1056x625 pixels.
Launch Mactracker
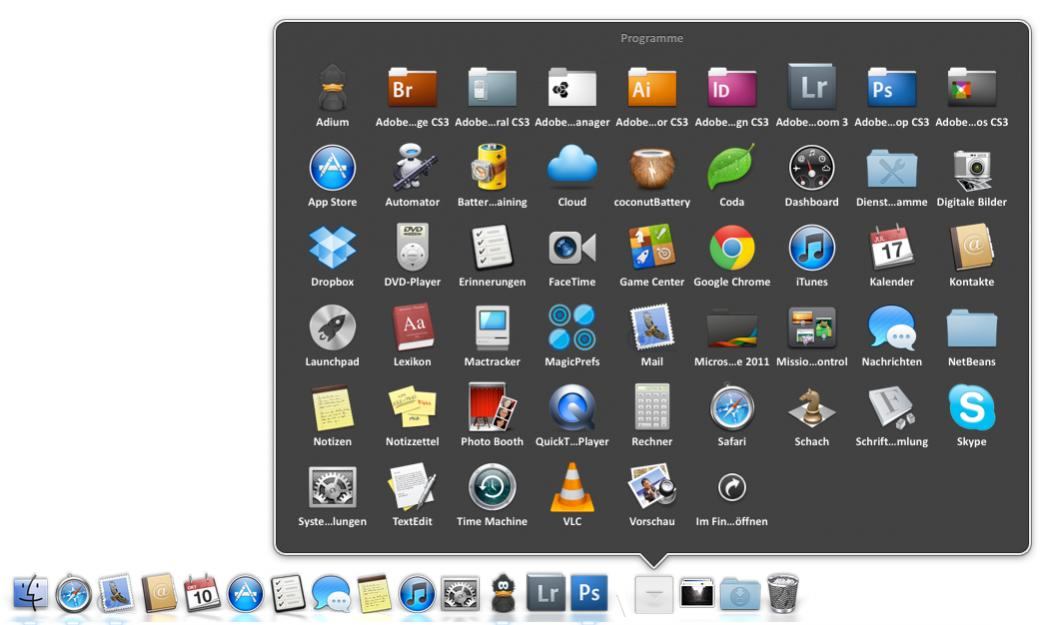coord(492,328)
